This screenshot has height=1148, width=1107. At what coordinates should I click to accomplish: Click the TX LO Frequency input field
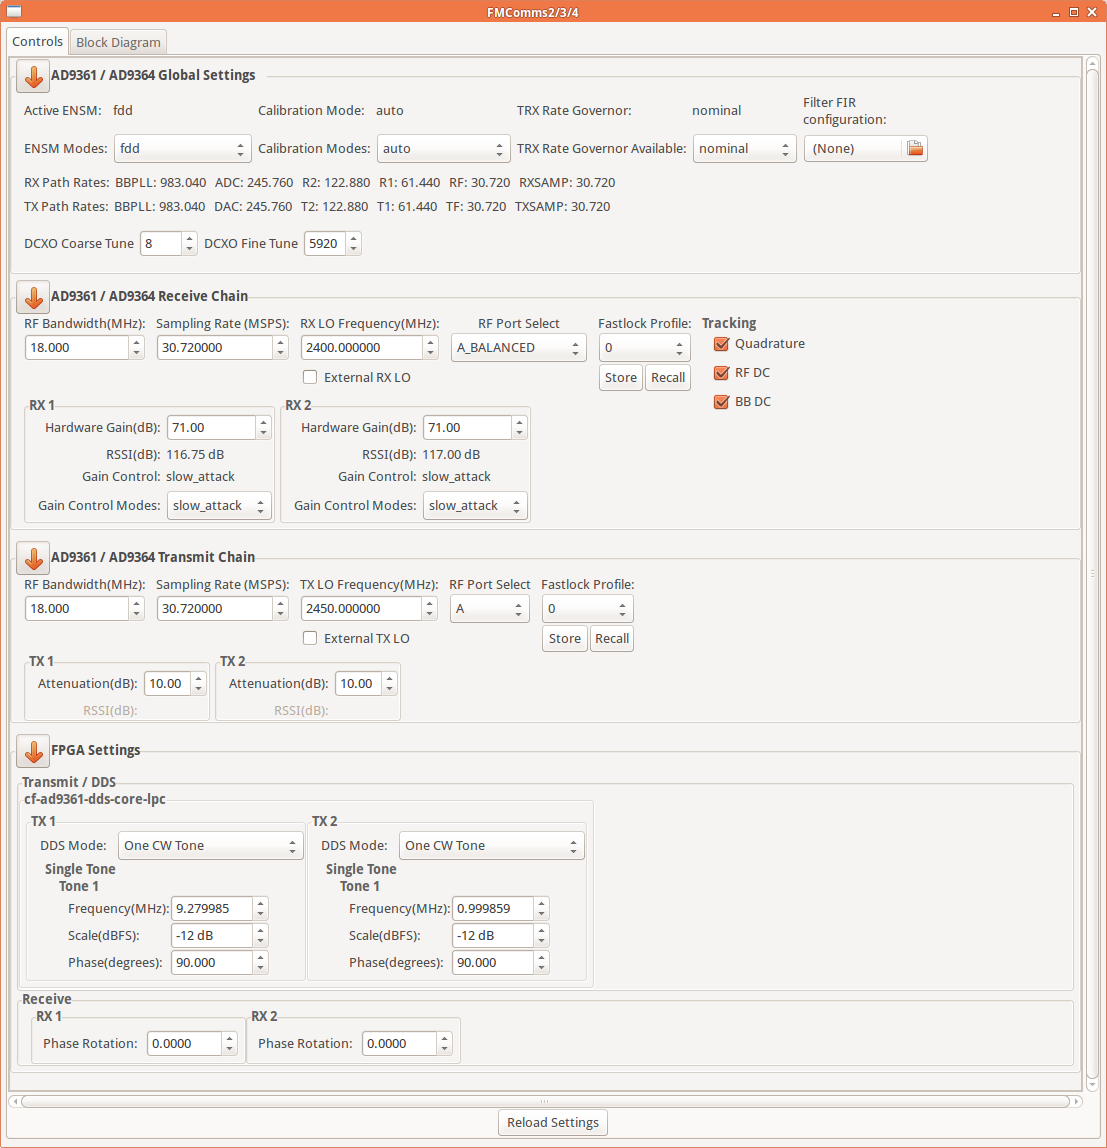point(362,608)
